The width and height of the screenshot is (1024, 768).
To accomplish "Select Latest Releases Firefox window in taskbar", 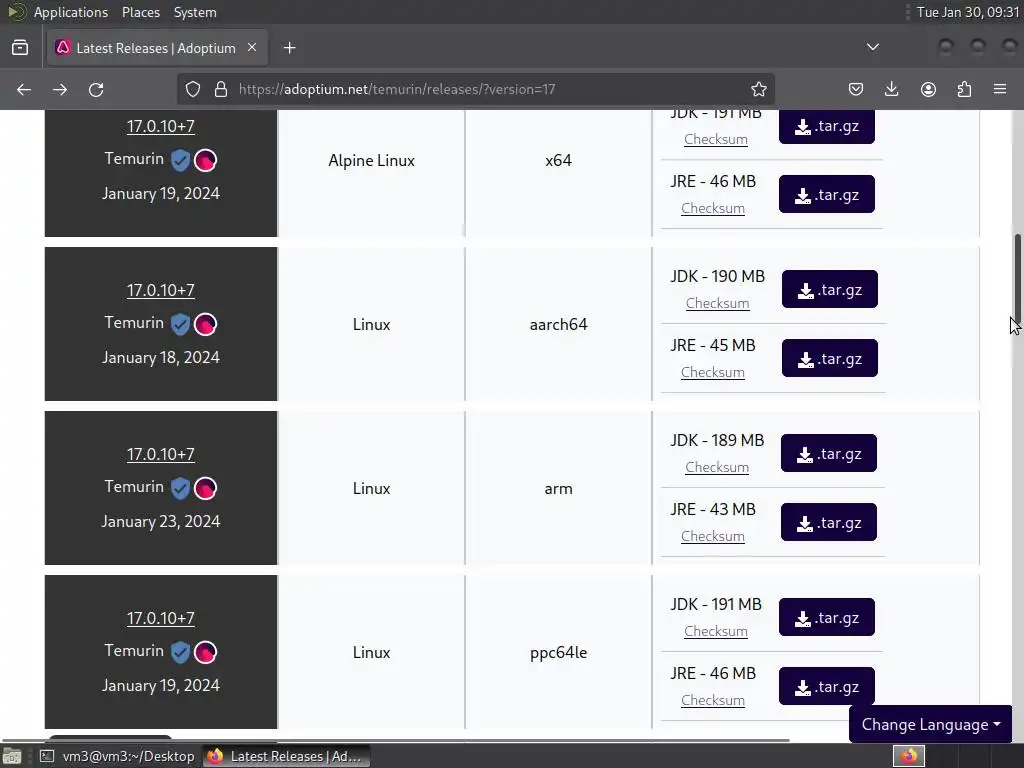I will (286, 756).
